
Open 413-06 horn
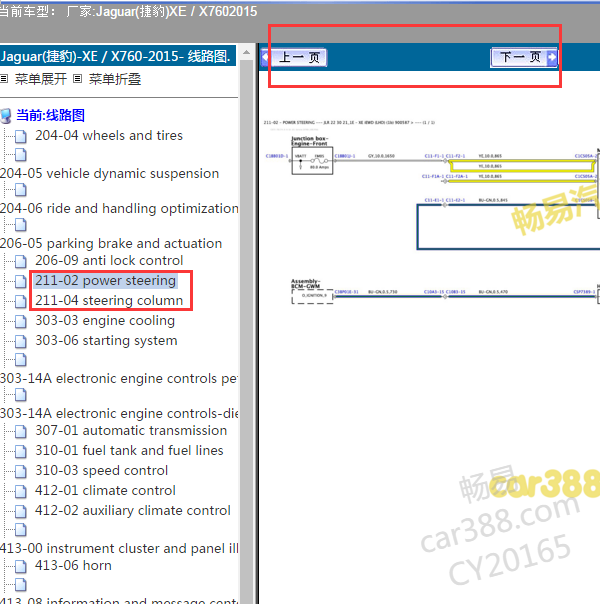point(73,566)
